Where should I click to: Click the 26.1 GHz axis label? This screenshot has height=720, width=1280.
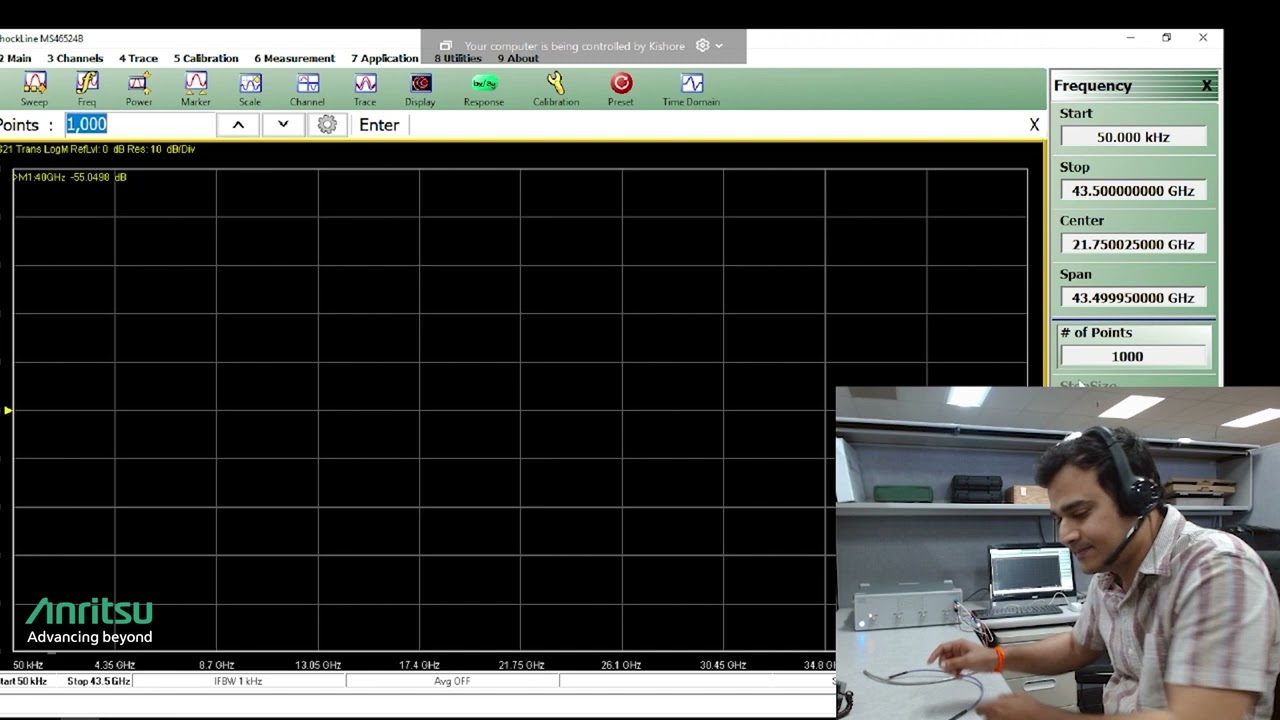(x=621, y=665)
